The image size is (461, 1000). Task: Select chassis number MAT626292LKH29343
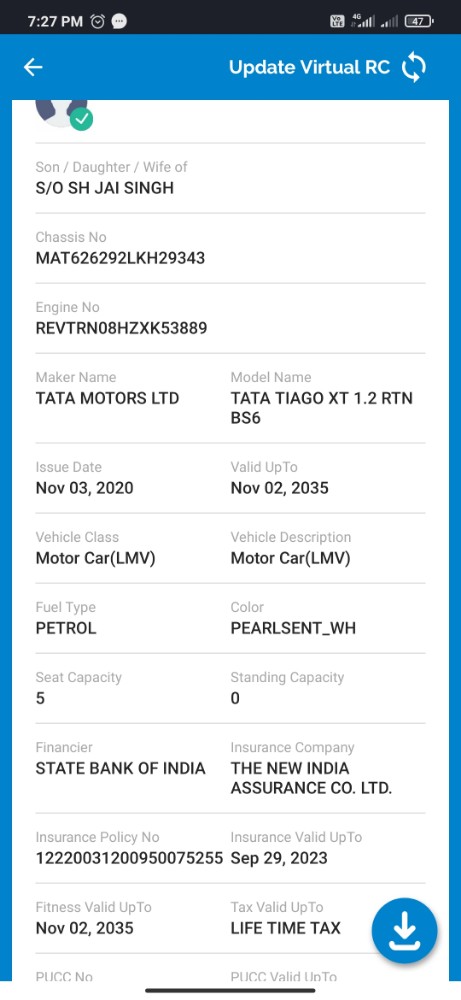tap(121, 258)
